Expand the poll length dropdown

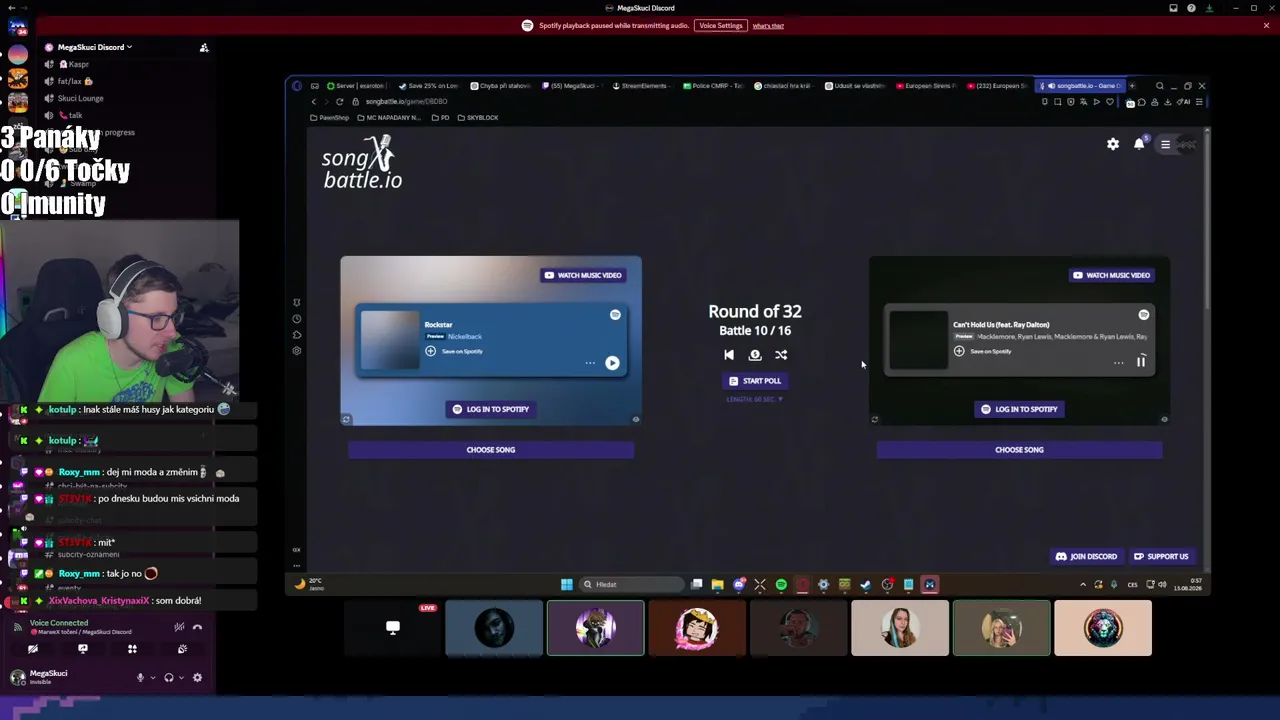pyautogui.click(x=755, y=399)
